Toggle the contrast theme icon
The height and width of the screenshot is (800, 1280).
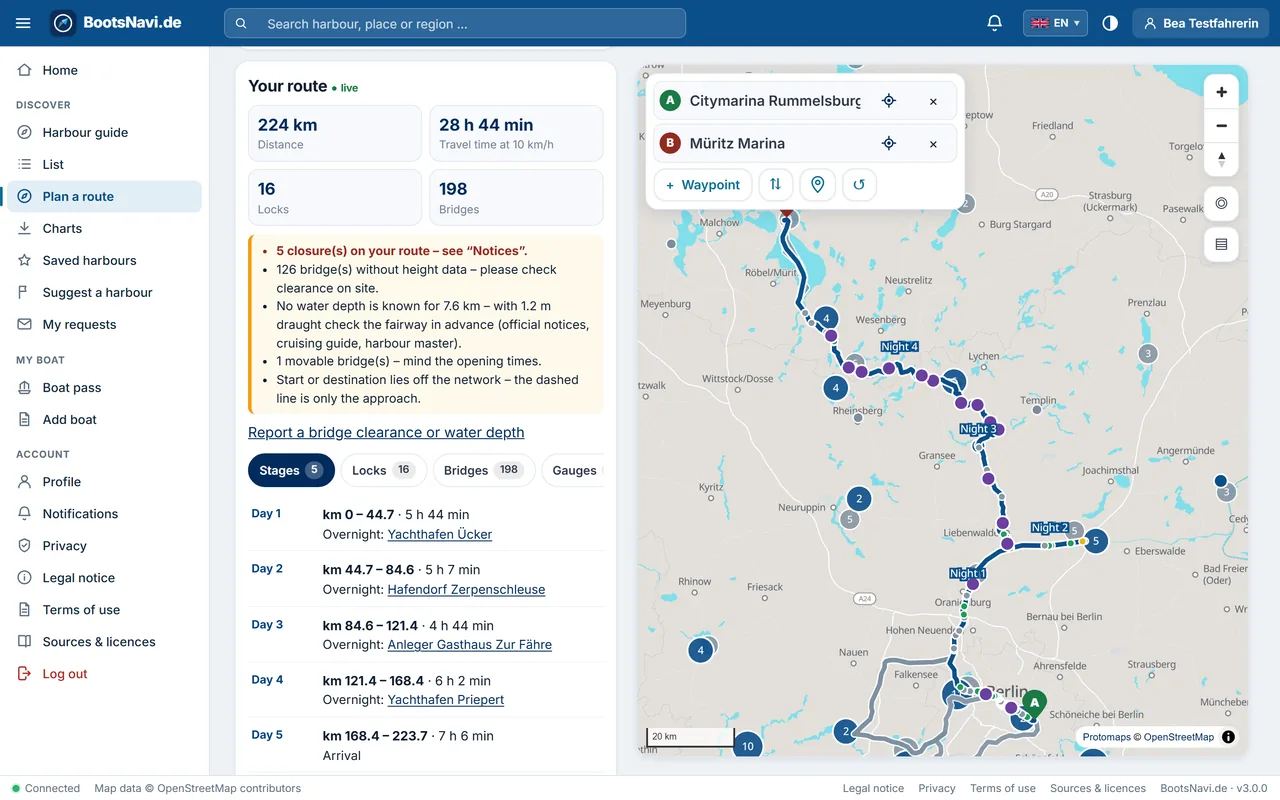[1110, 23]
